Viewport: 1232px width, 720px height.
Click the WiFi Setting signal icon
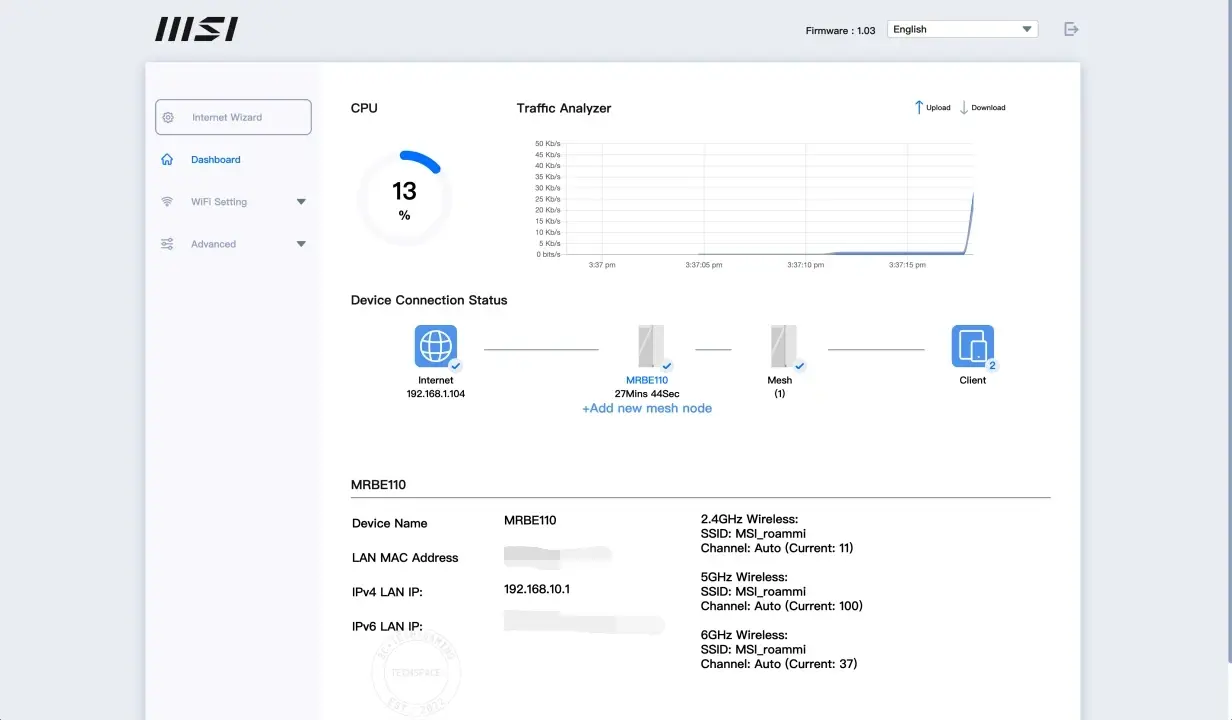point(167,202)
